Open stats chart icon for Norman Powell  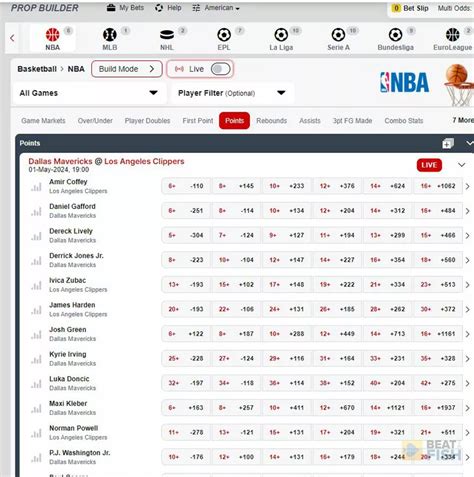point(36,434)
